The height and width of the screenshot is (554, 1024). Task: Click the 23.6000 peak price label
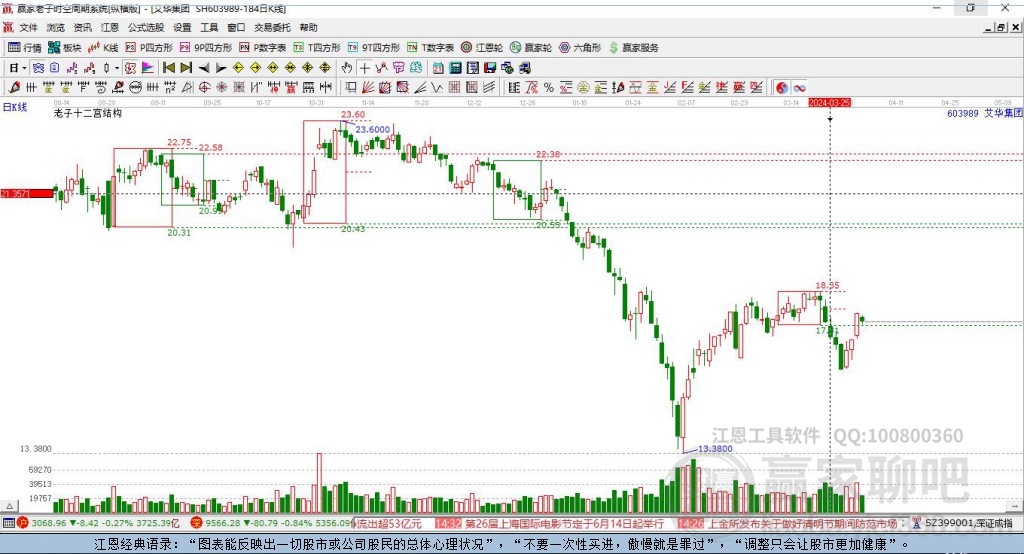(372, 130)
